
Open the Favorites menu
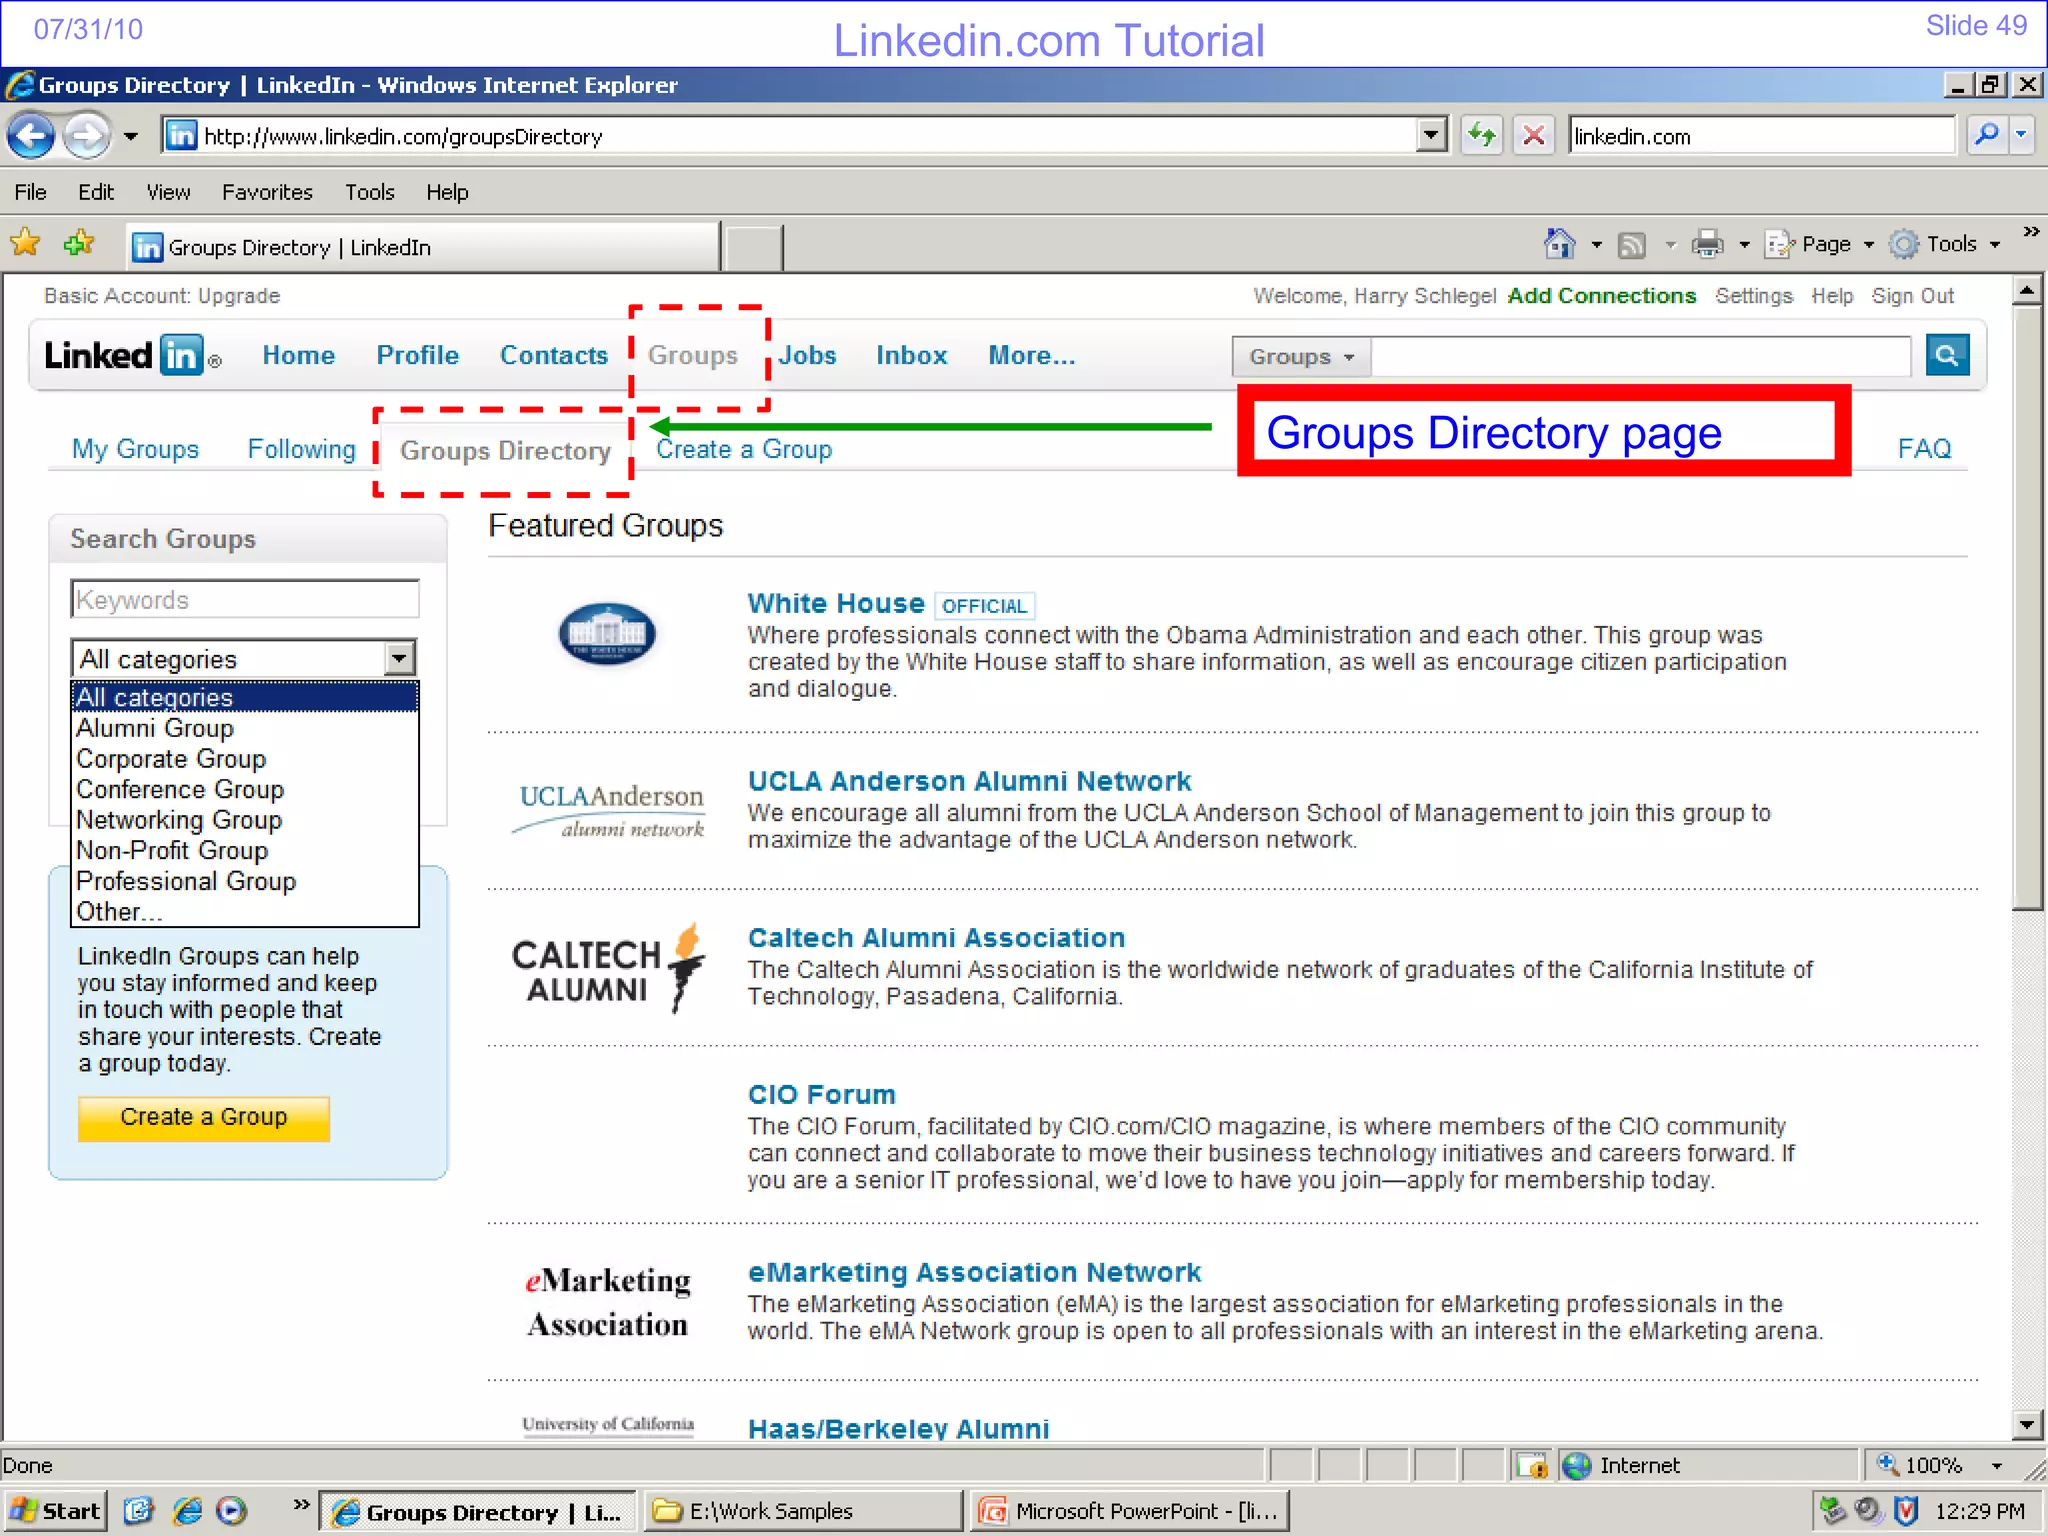coord(267,192)
